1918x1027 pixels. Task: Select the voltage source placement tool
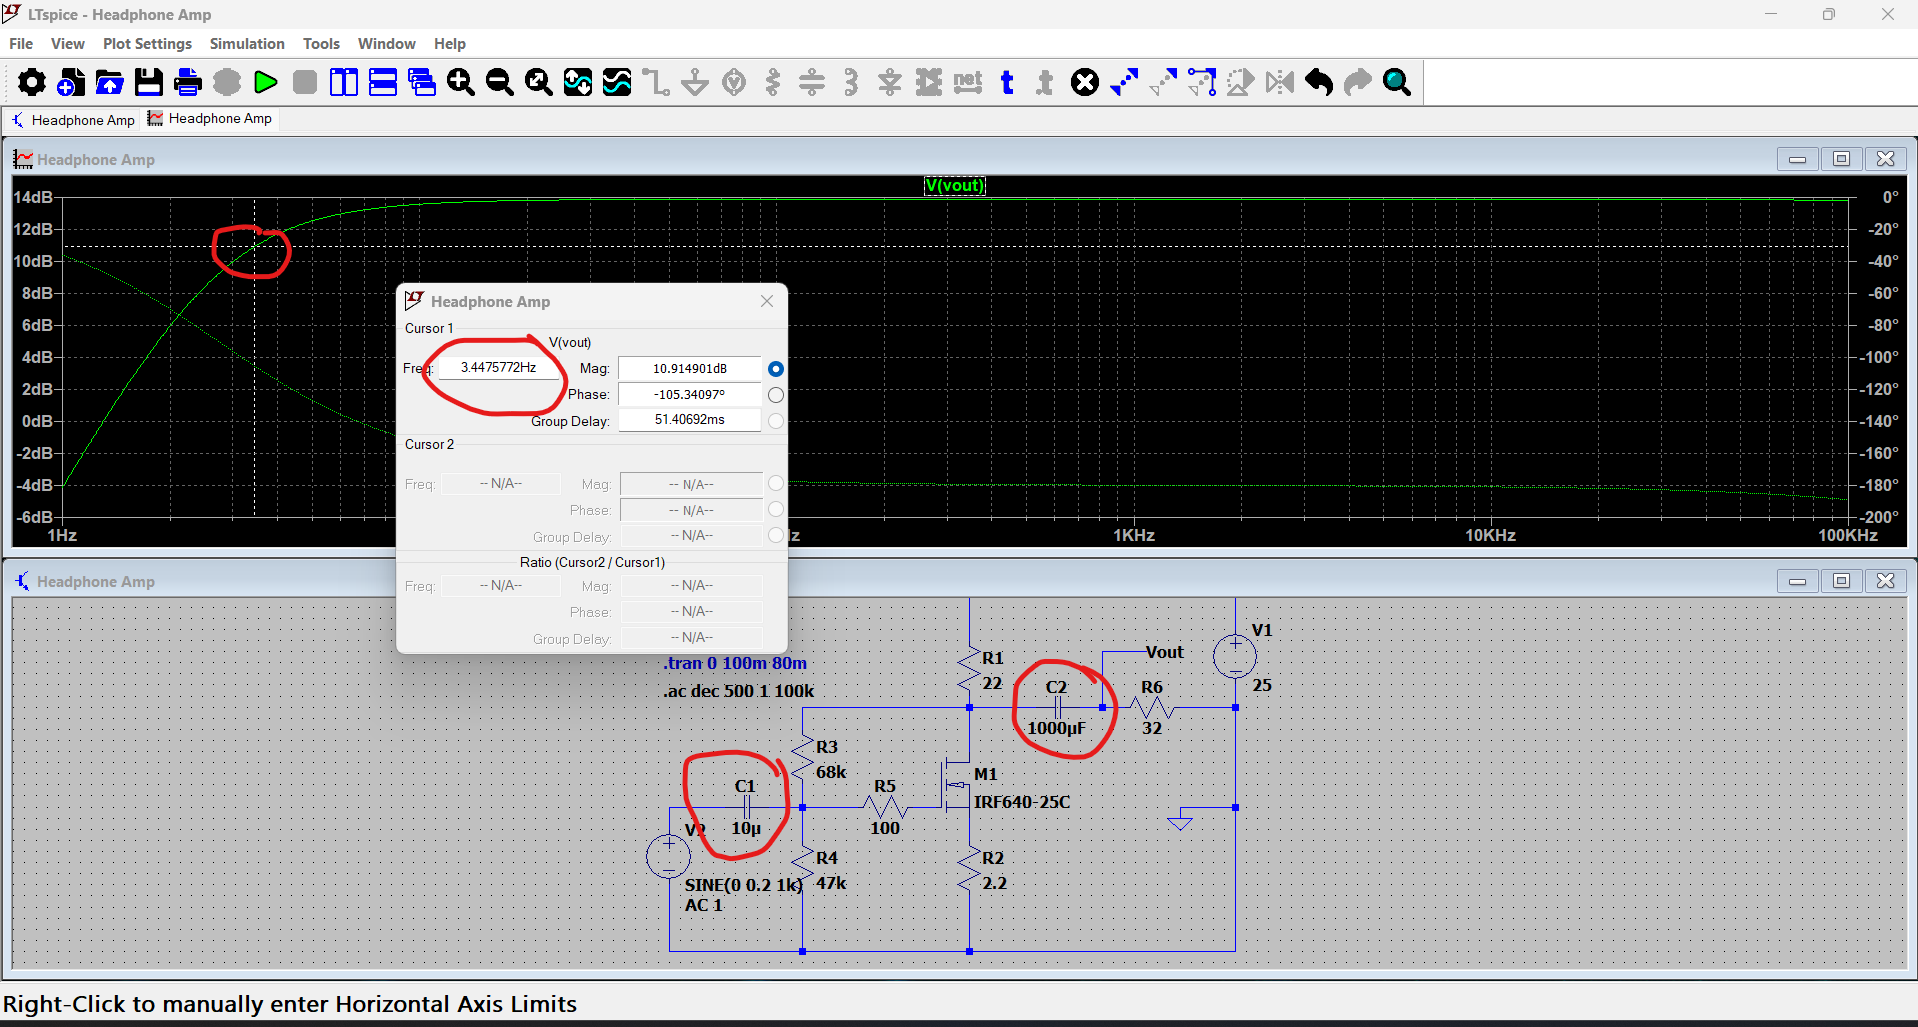[x=734, y=82]
